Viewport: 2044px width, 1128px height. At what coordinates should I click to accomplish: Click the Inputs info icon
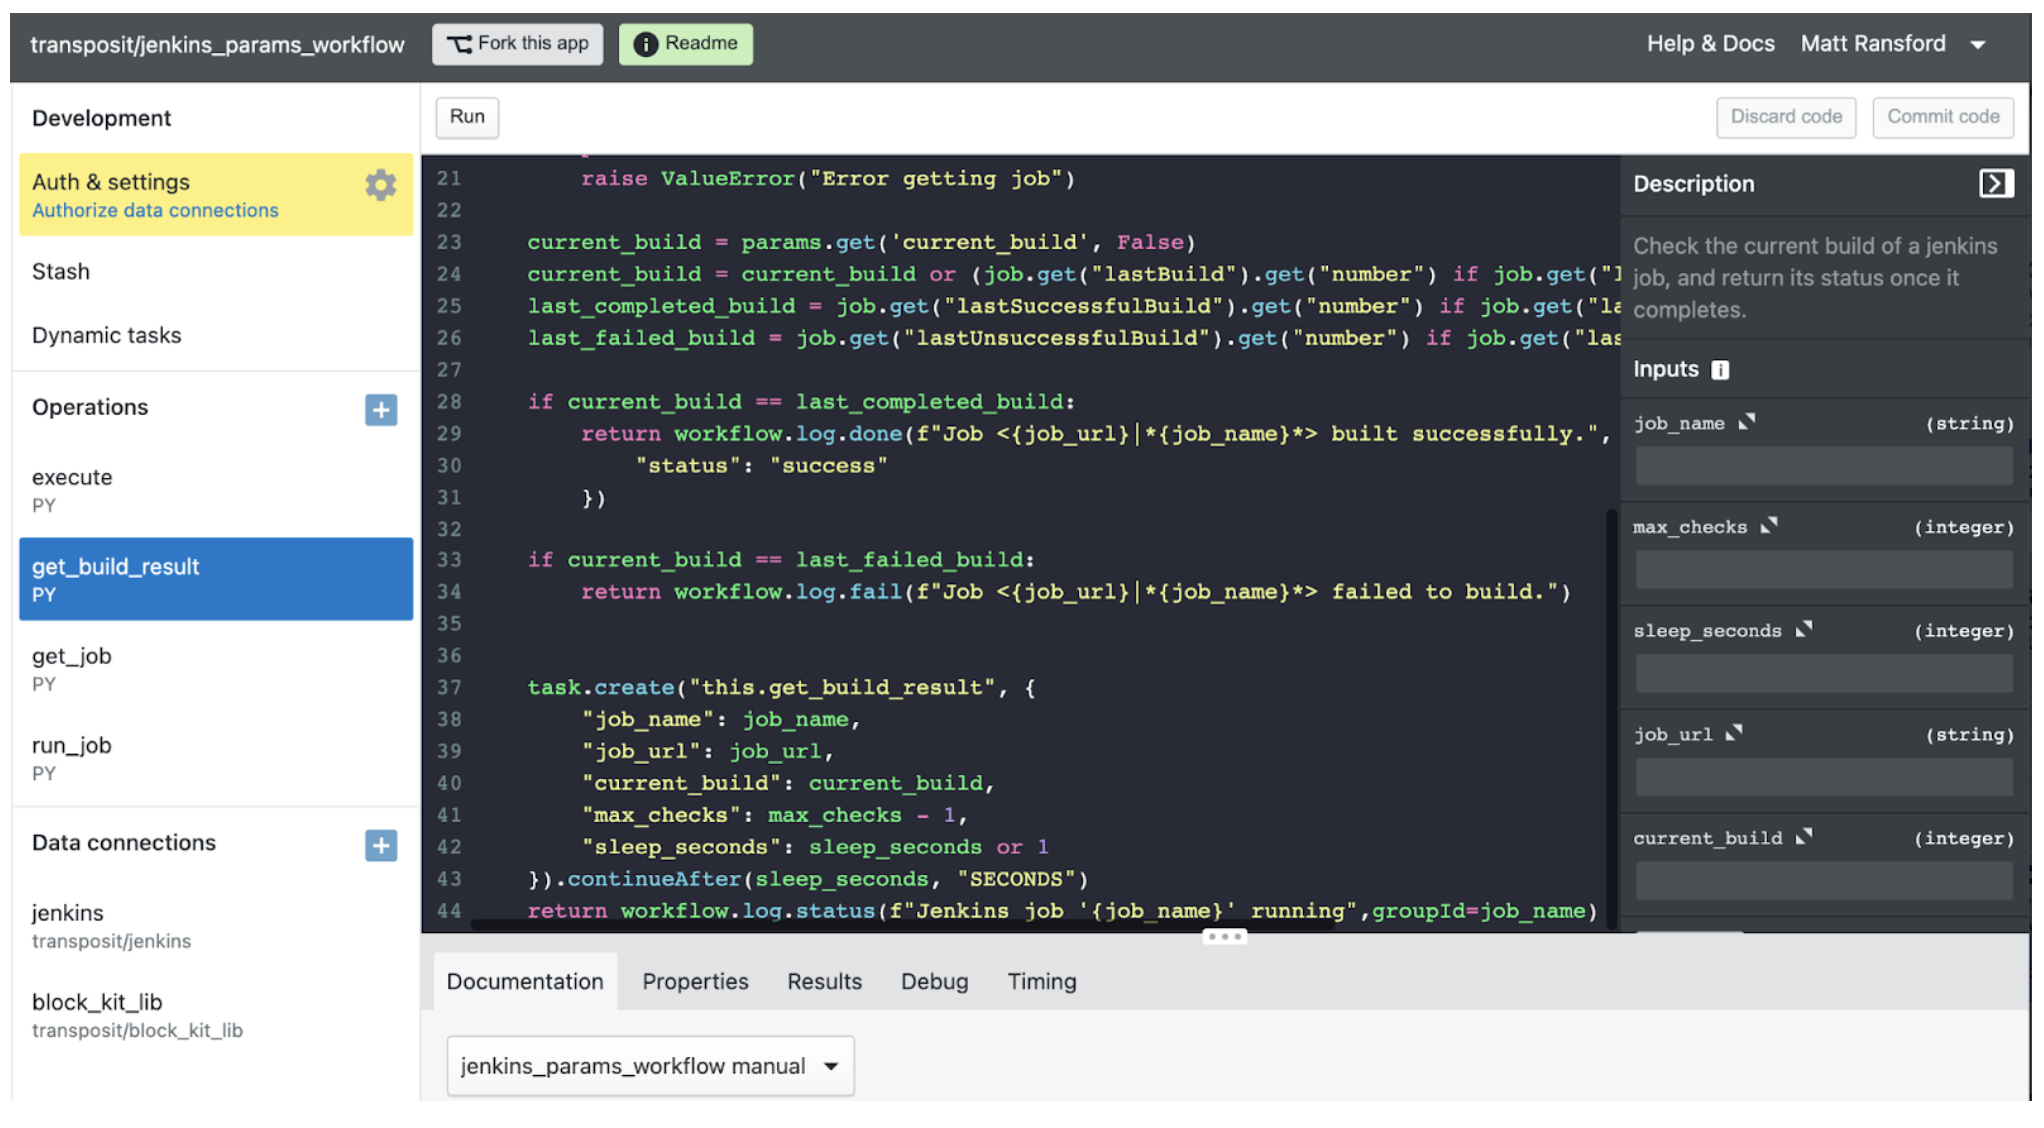pyautogui.click(x=1720, y=370)
